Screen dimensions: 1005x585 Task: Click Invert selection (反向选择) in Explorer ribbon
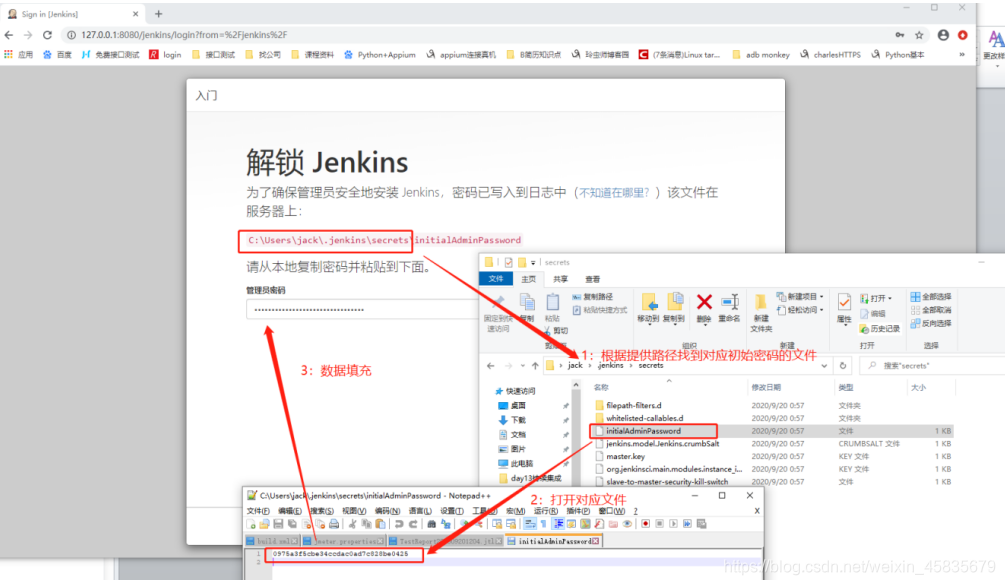(931, 324)
